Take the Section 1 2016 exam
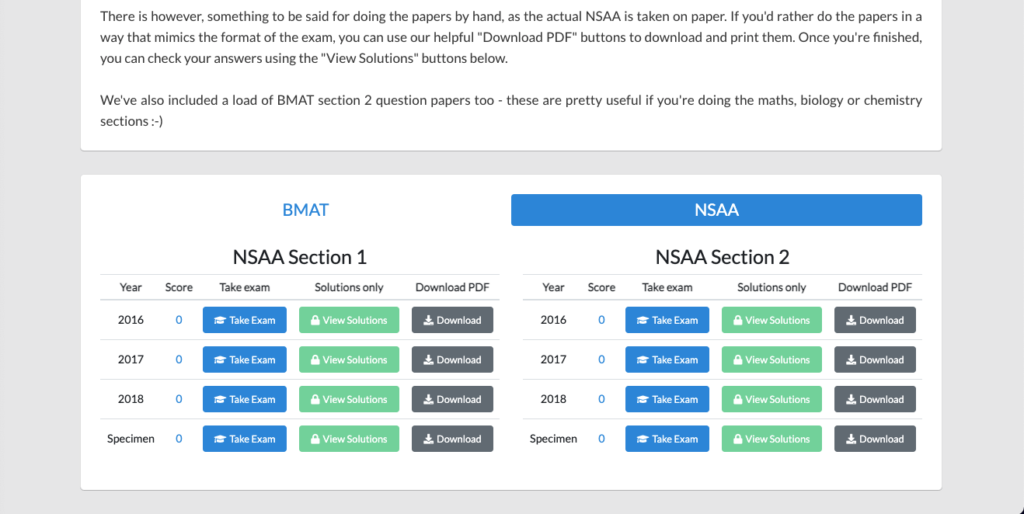This screenshot has height=514, width=1024. 244,320
